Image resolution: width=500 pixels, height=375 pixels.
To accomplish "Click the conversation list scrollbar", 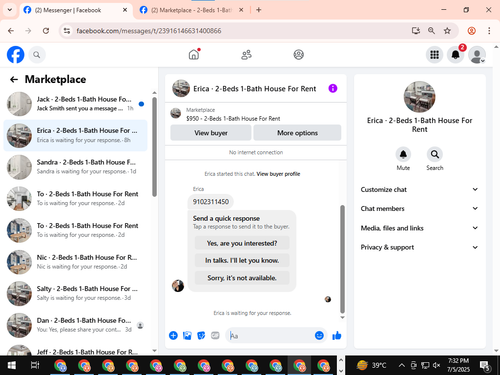I will click(x=154, y=147).
